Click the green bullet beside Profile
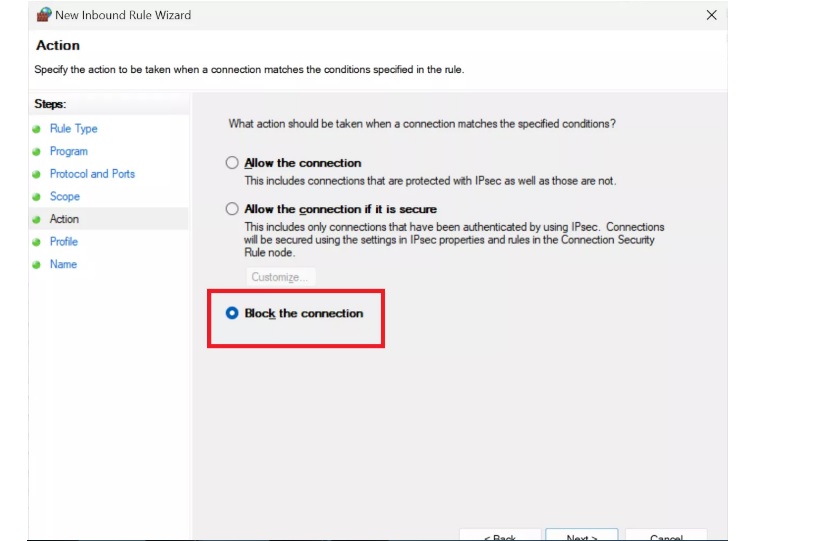 (36, 242)
